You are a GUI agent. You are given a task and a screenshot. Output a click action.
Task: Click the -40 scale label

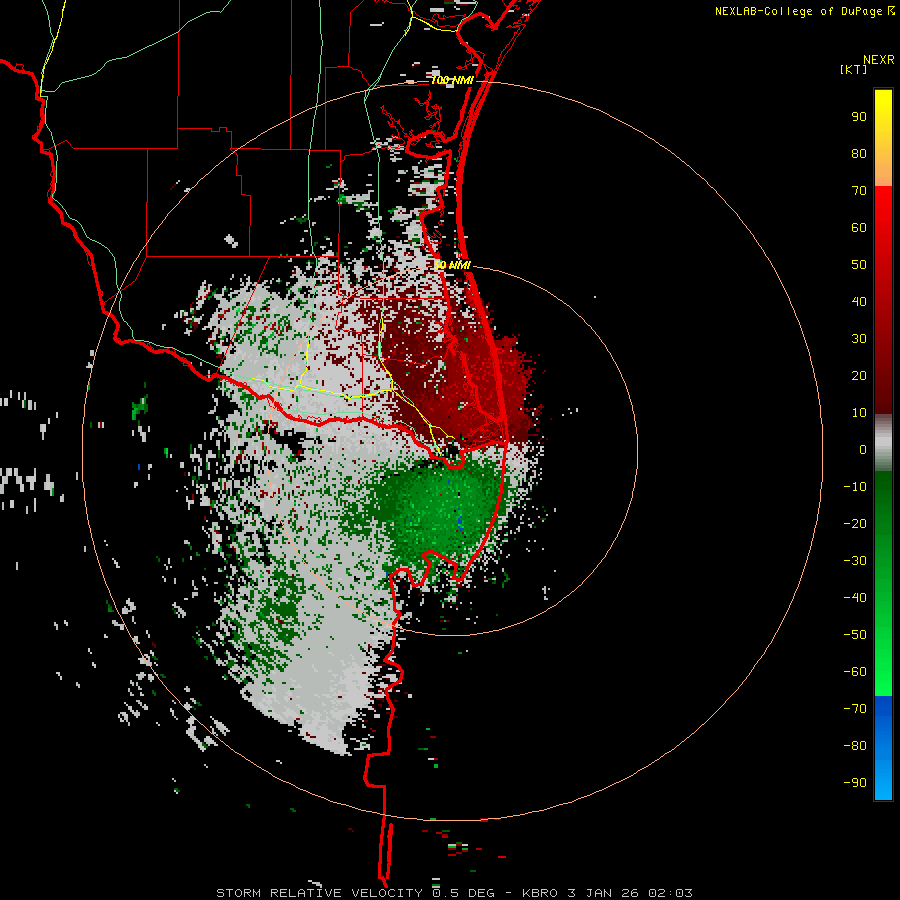coord(855,598)
